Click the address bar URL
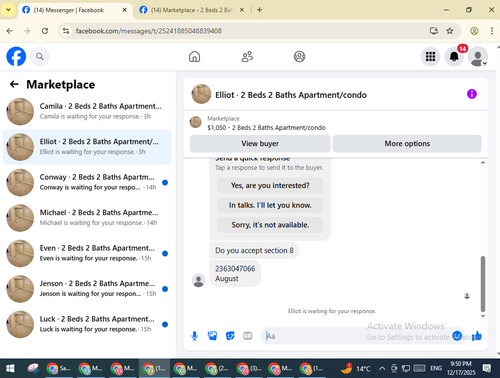 [148, 31]
